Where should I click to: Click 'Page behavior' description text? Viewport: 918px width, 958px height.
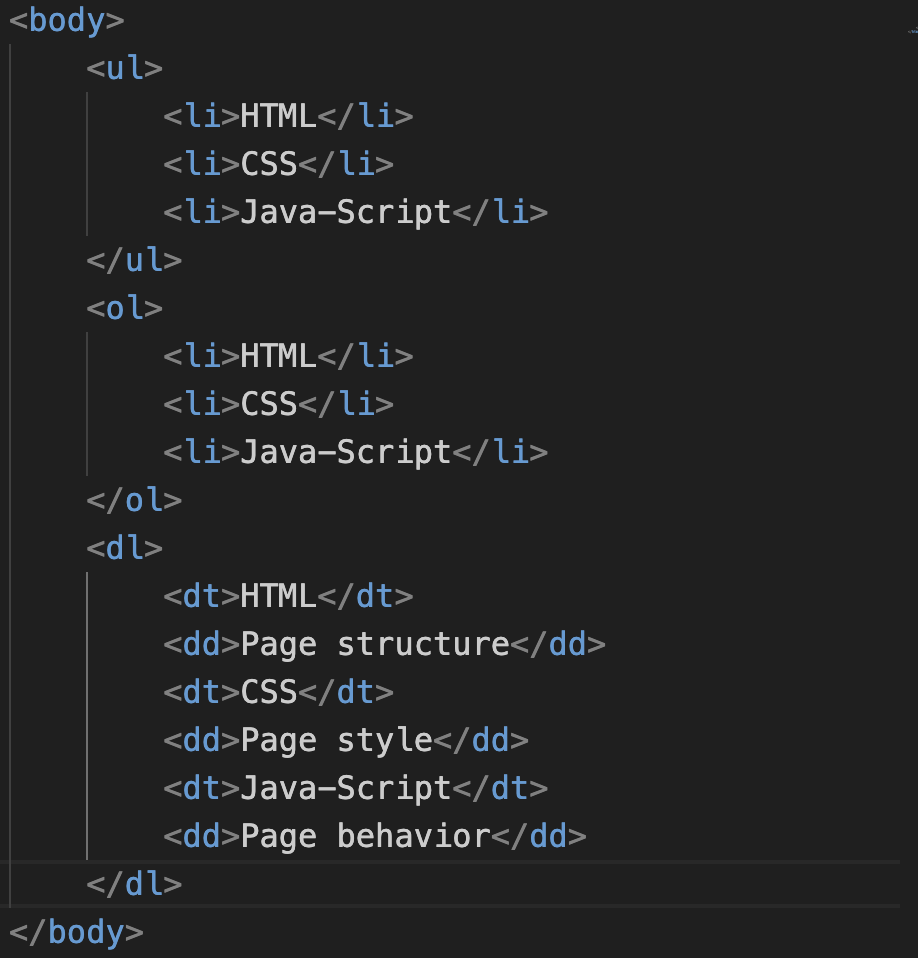[365, 836]
